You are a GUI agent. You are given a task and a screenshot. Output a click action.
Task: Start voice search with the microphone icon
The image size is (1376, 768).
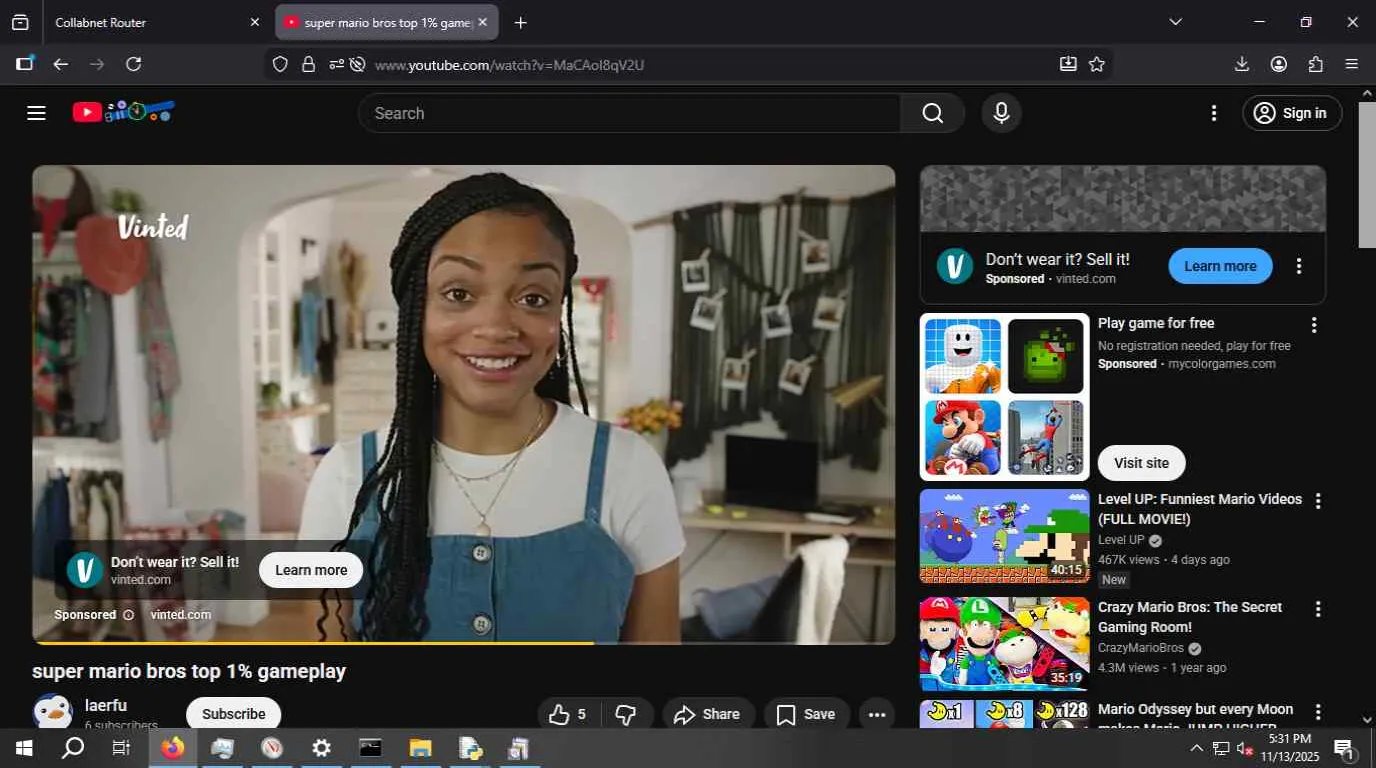[1001, 113]
